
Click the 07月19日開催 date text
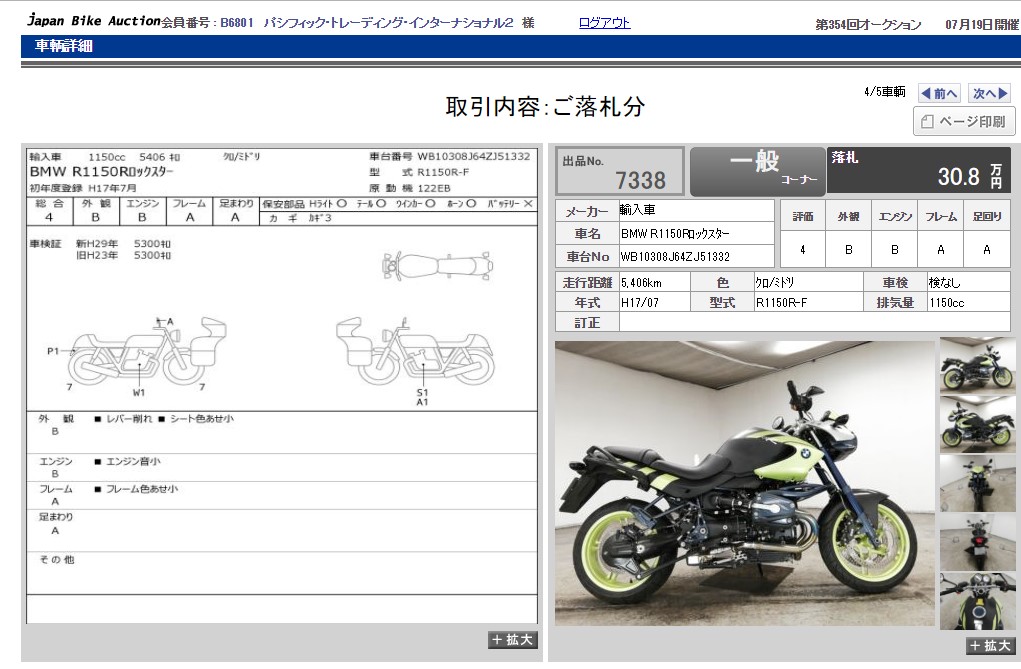tap(982, 25)
